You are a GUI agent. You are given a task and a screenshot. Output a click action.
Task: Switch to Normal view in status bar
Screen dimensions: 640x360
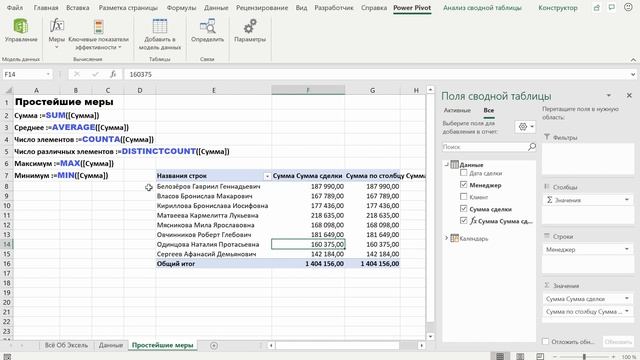click(500, 356)
